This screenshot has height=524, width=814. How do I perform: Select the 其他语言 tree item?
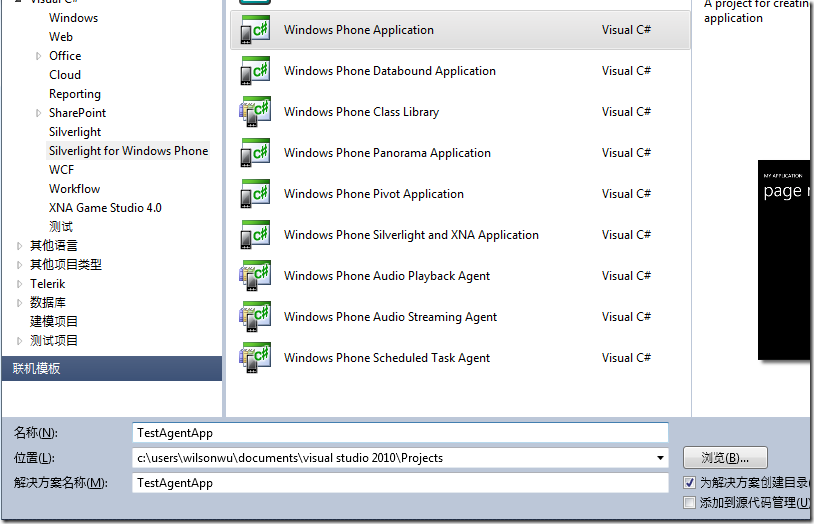[53, 246]
